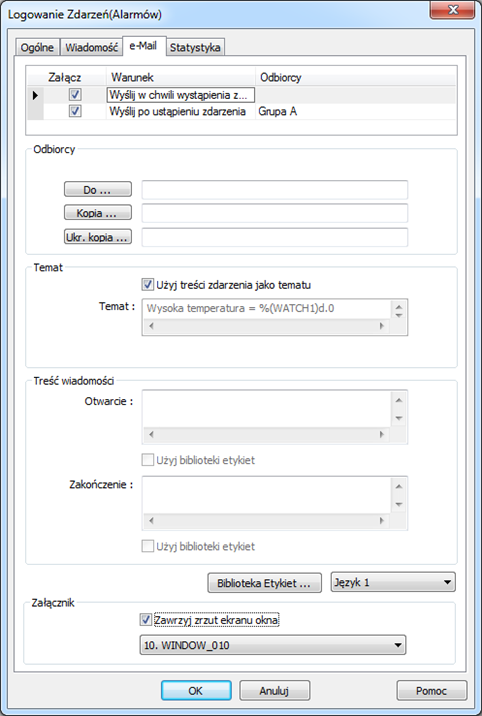Click the row selector arrow of first row

pos(36,95)
